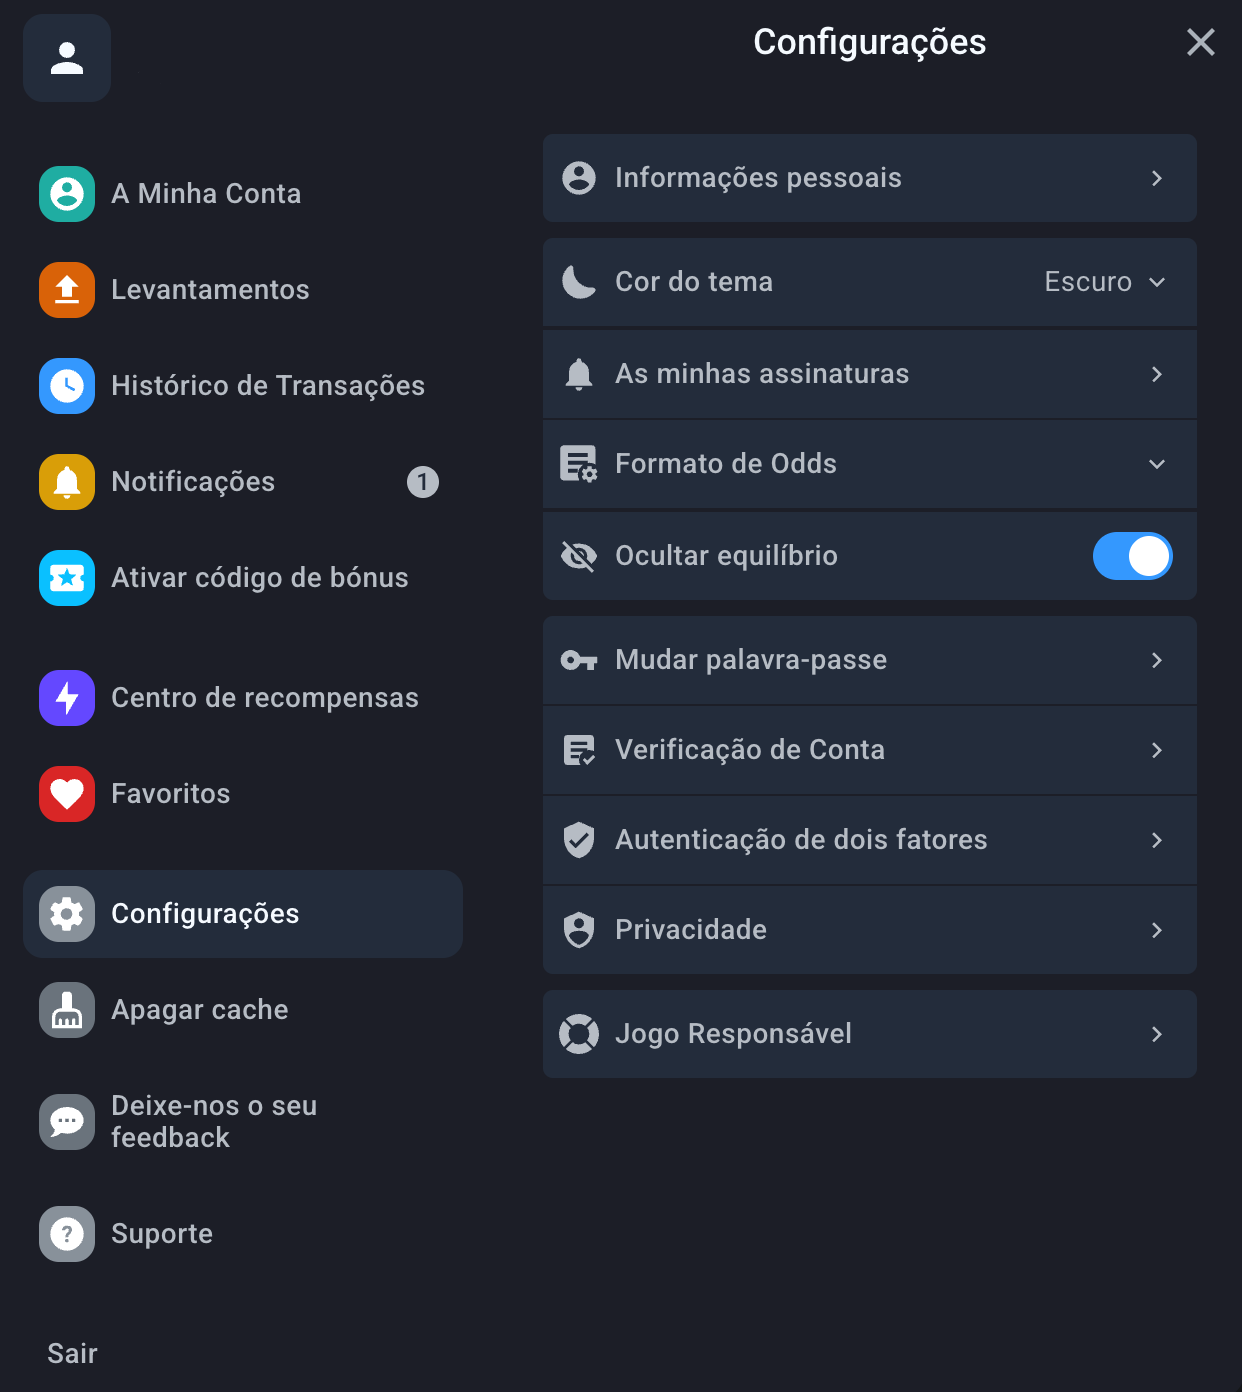Open Centro de recompensas lightning icon
This screenshot has height=1392, width=1242.
(x=66, y=698)
